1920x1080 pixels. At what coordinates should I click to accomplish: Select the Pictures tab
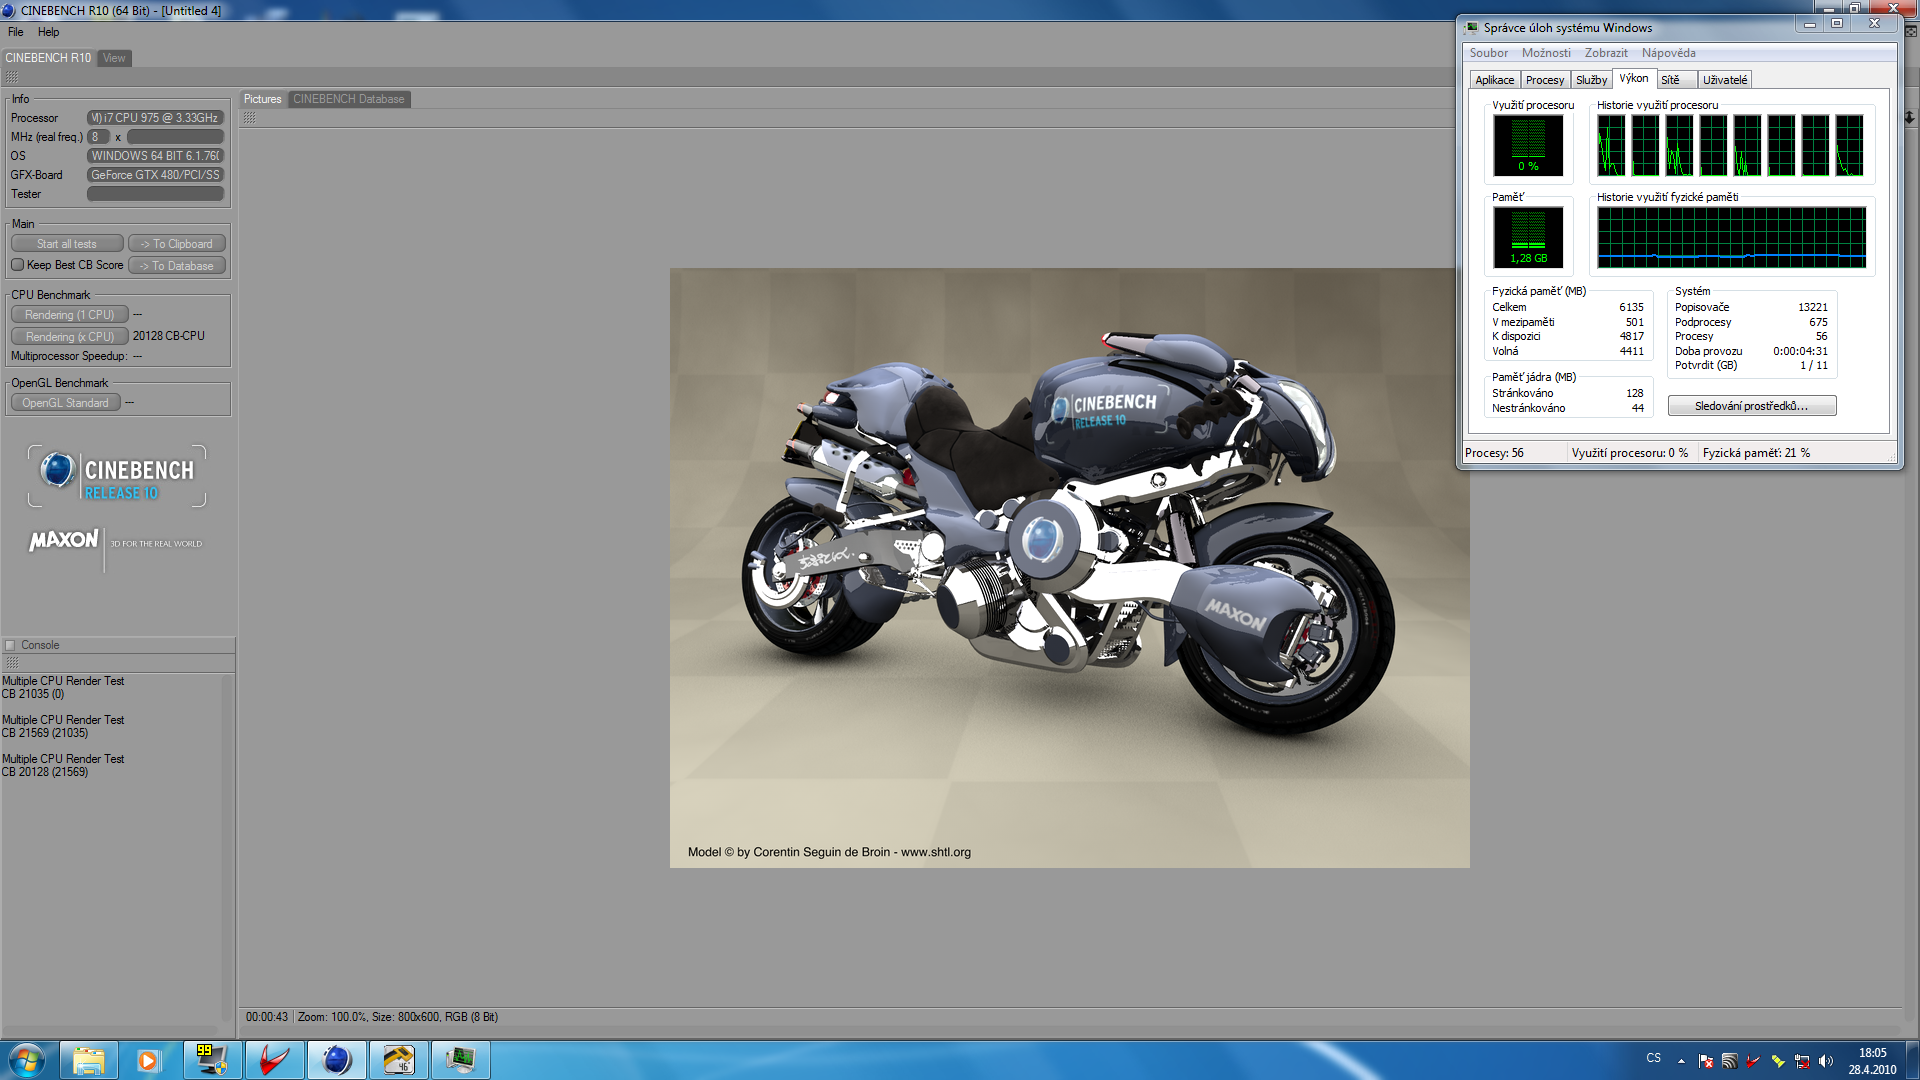coord(263,99)
